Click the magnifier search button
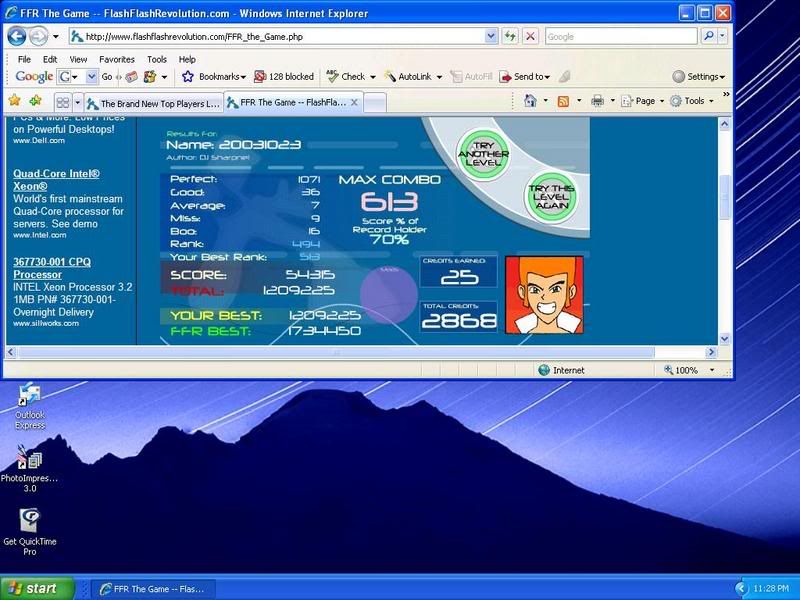This screenshot has height=600, width=800. (709, 36)
